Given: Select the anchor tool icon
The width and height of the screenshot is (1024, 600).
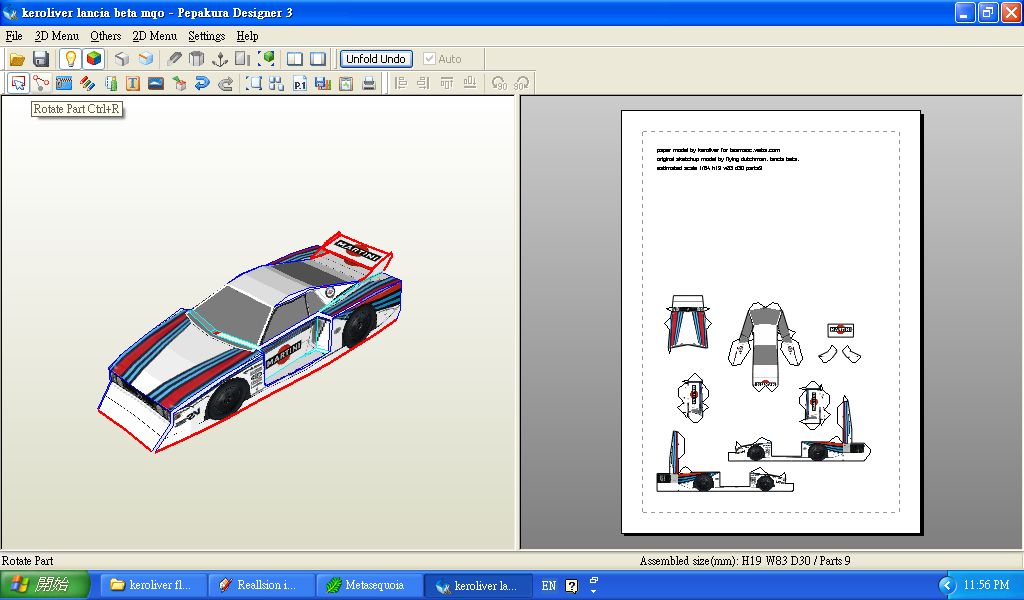Looking at the screenshot, I should pos(220,59).
